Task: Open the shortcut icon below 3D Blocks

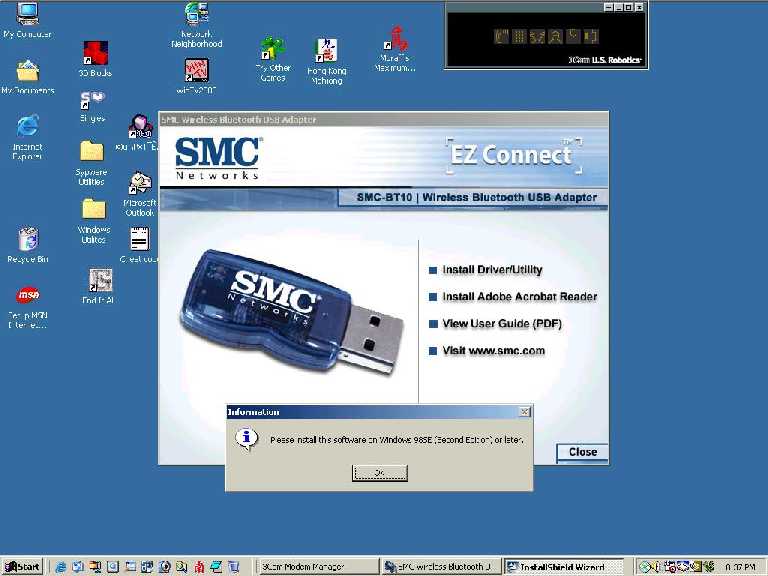Action: pos(93,106)
